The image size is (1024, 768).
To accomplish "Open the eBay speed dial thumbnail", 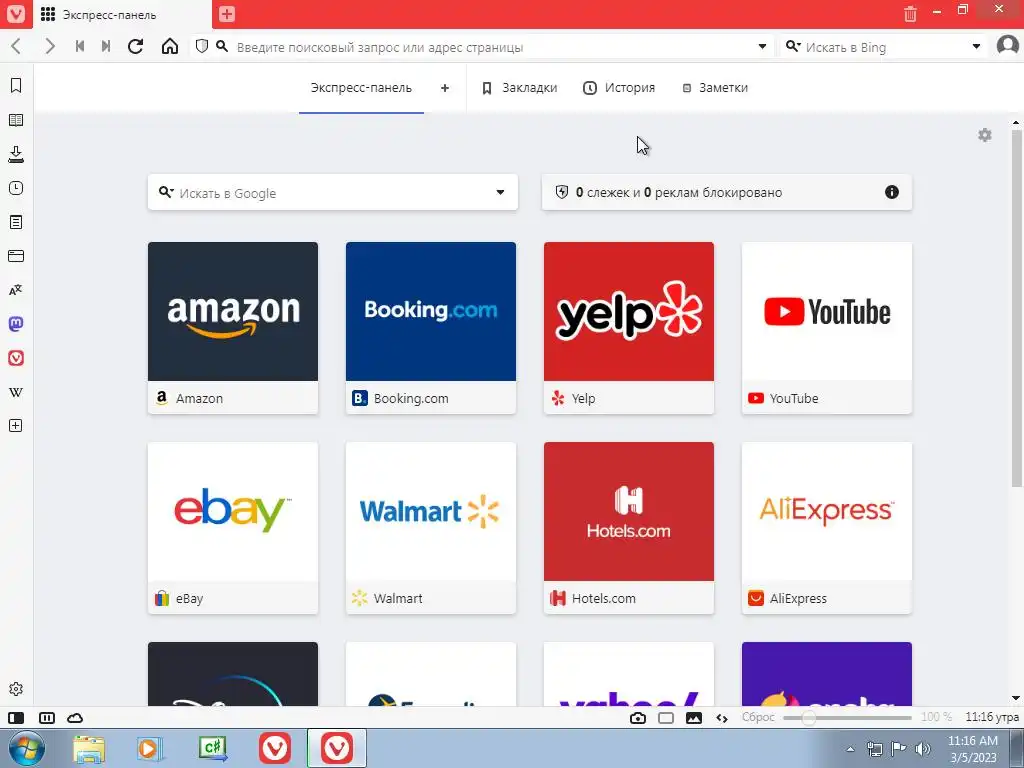I will pos(233,528).
